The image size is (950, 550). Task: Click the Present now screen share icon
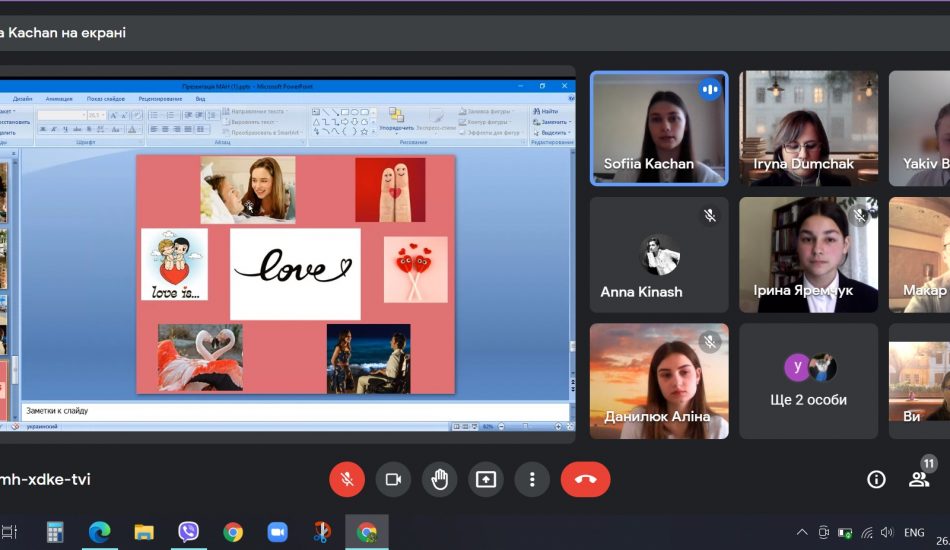[485, 480]
